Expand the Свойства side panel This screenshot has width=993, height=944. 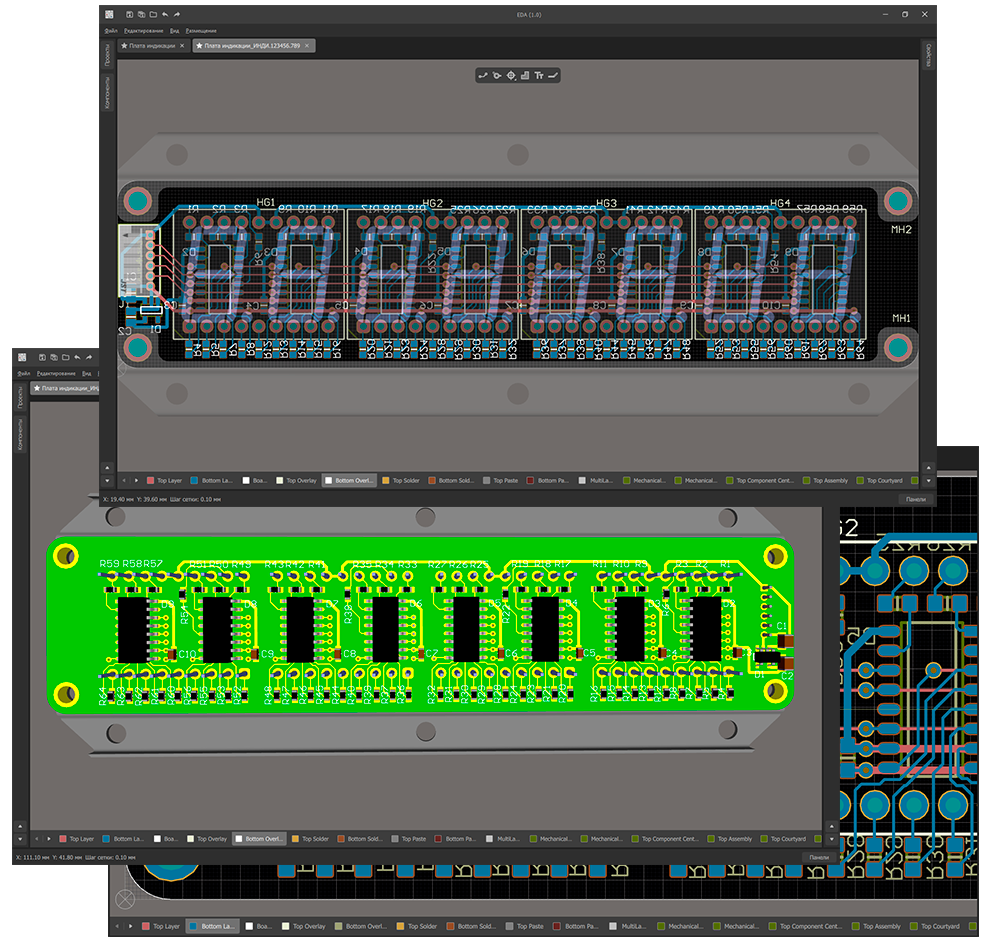[x=926, y=56]
